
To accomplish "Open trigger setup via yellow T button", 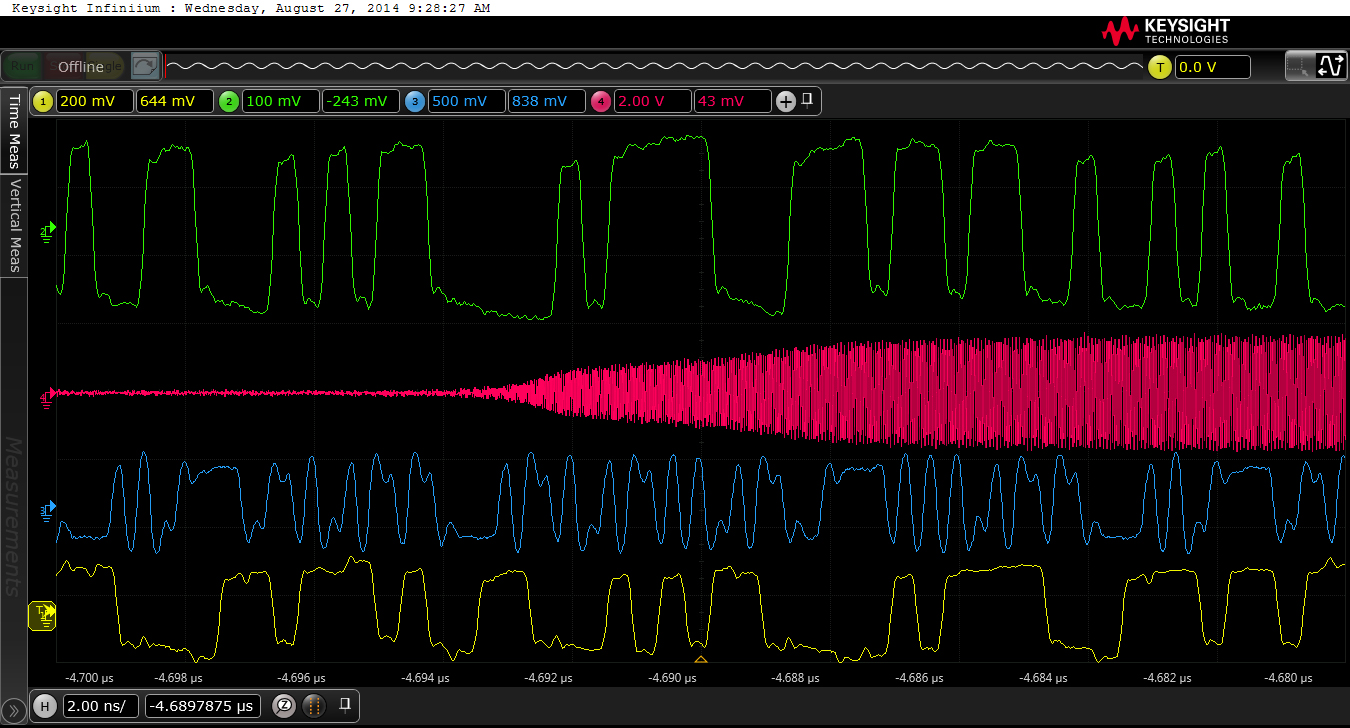I will coord(1160,67).
